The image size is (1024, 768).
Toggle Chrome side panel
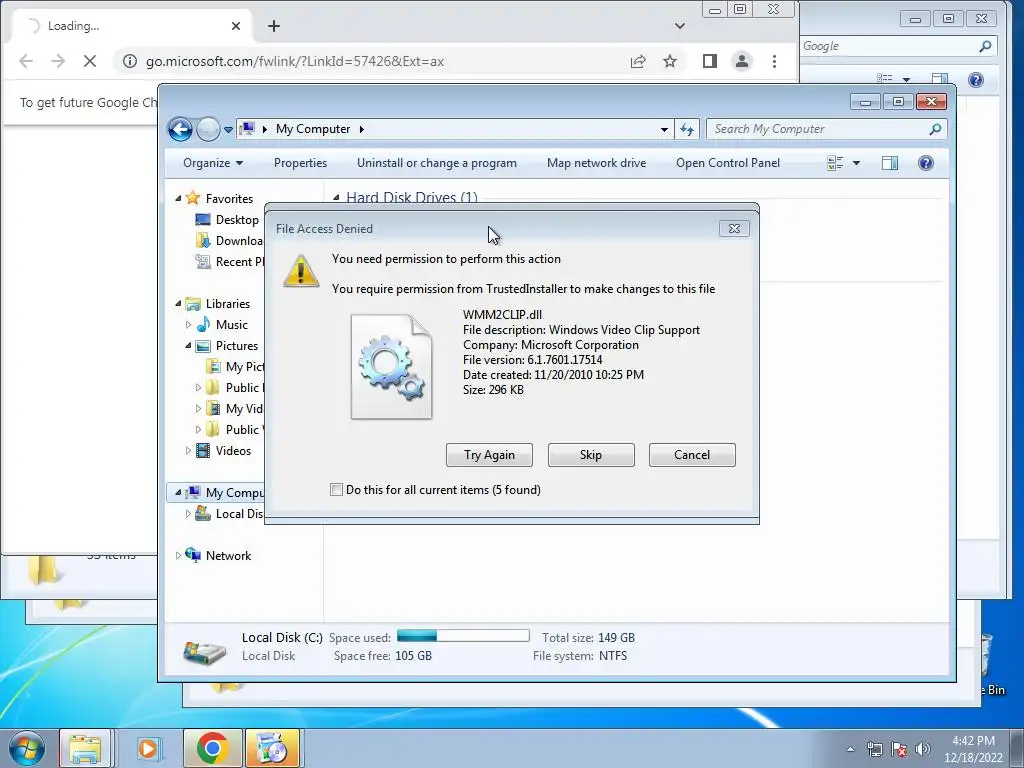710,61
